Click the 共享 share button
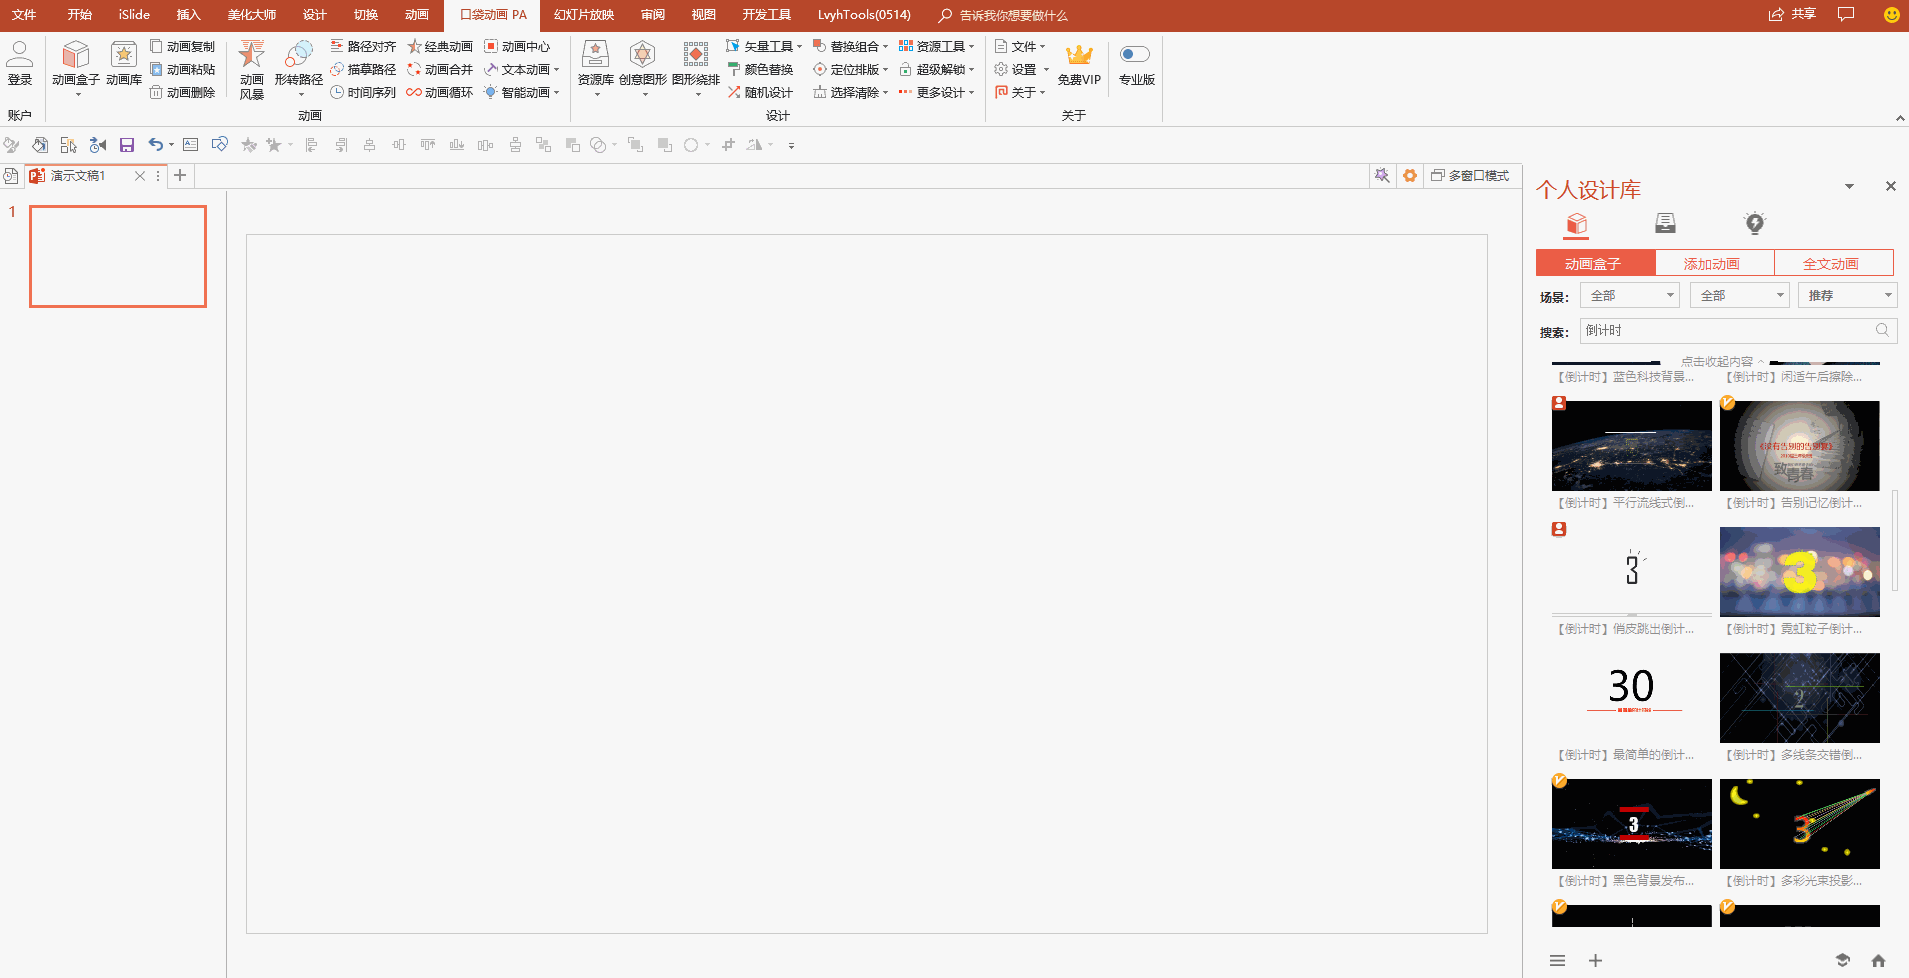Image resolution: width=1909 pixels, height=978 pixels. 1792,15
